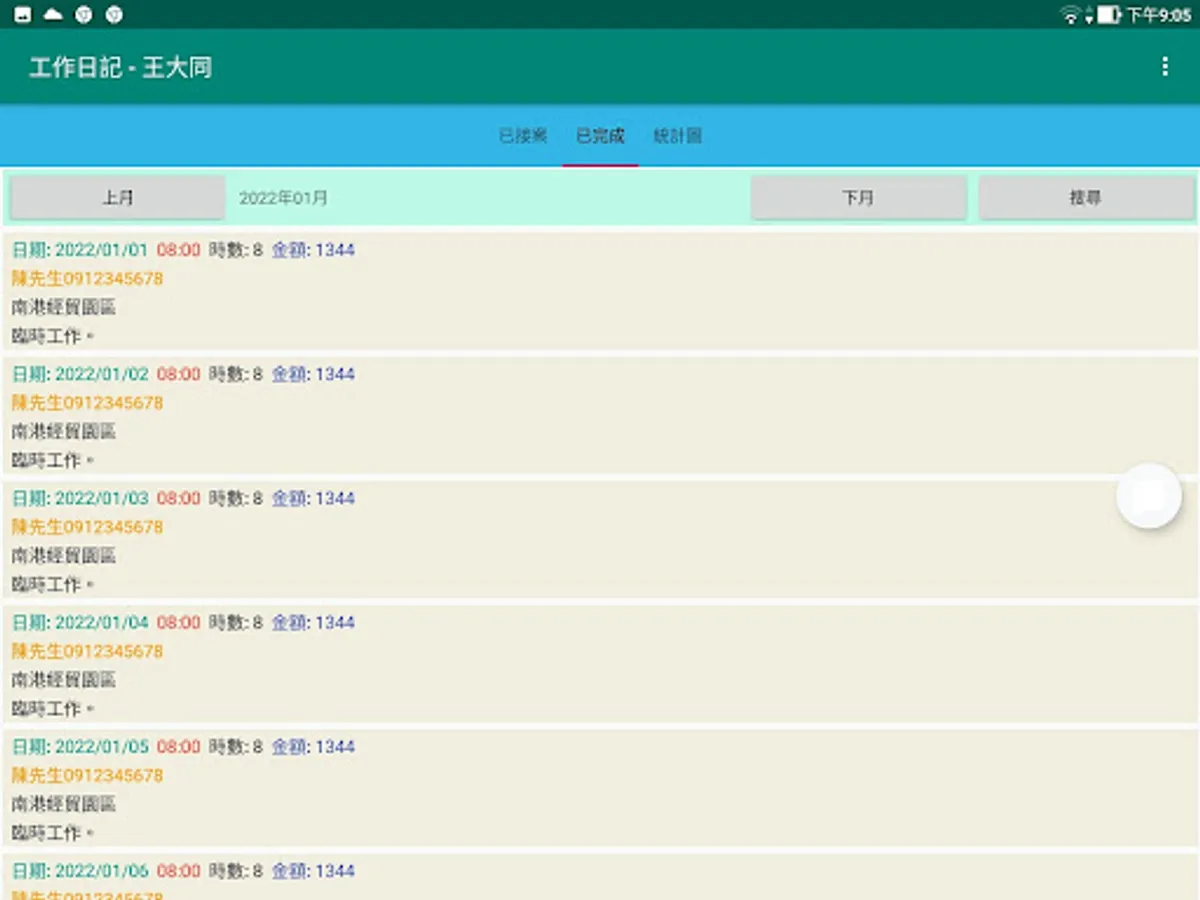Tap the Wi-Fi status icon
The image size is (1200, 900).
[1071, 14]
